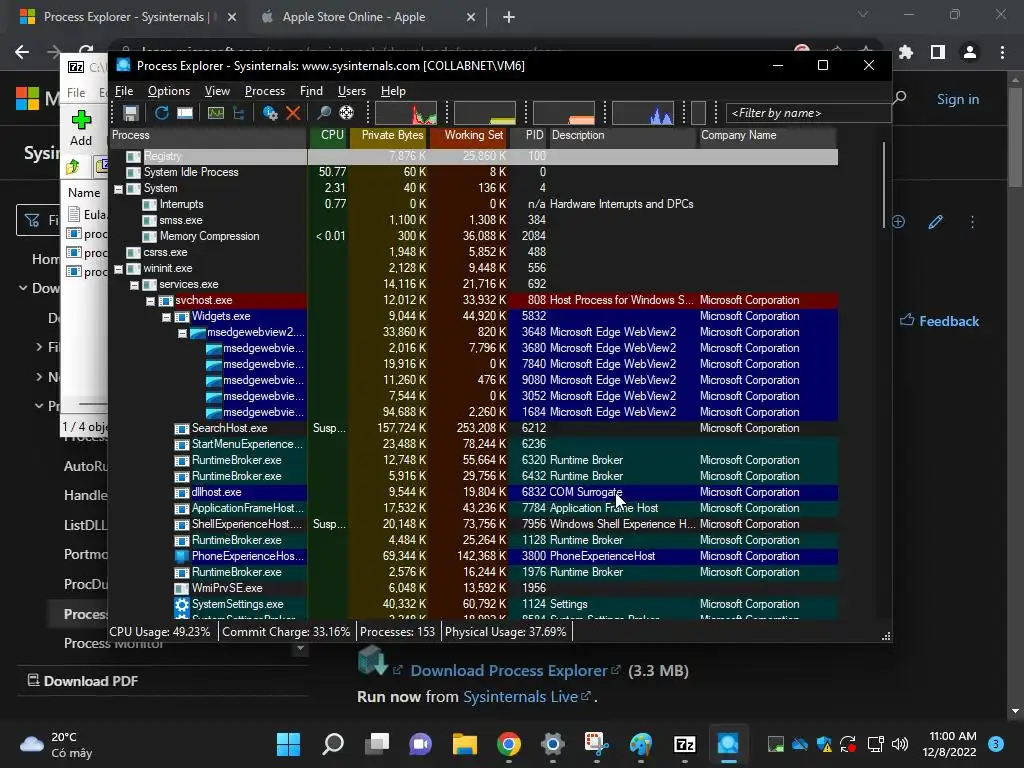
Task: Select the WmiPrvSE.exe process
Action: coord(227,588)
